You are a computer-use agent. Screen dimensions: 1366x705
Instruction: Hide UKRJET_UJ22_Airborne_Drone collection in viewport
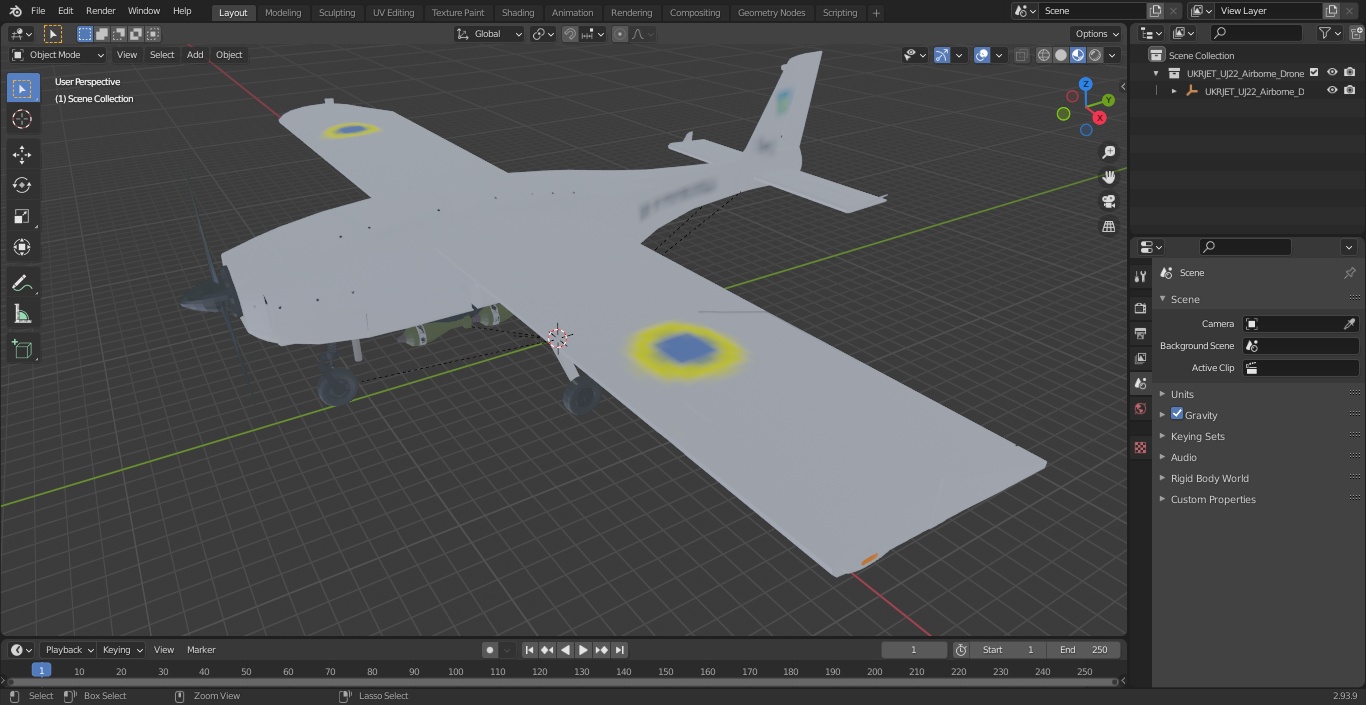pos(1332,73)
